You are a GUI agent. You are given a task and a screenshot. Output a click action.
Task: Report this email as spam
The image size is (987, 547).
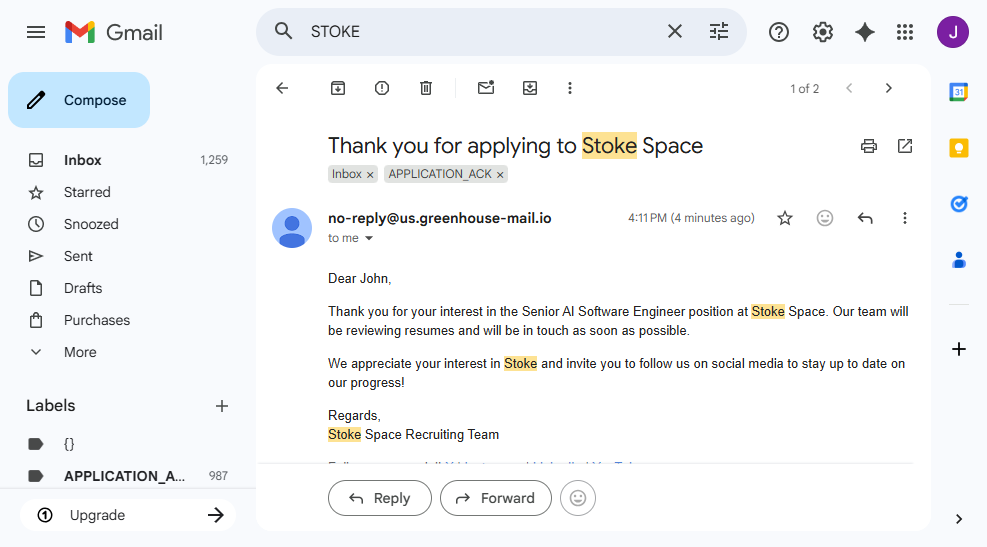click(x=382, y=88)
